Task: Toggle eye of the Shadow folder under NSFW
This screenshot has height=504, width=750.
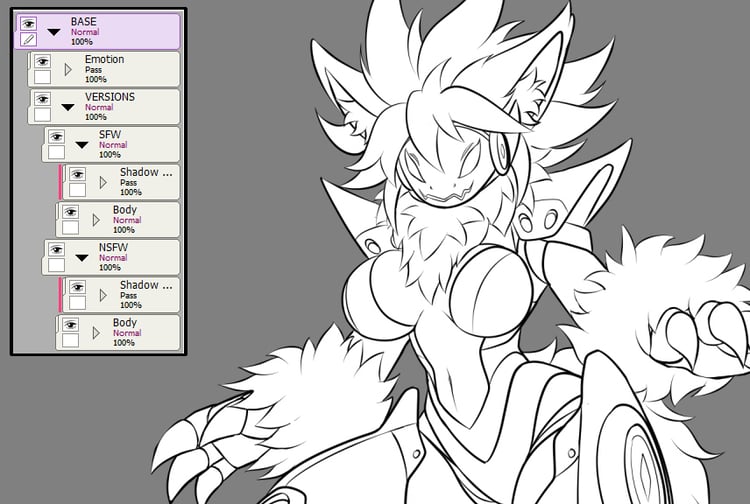Action: coord(77,287)
